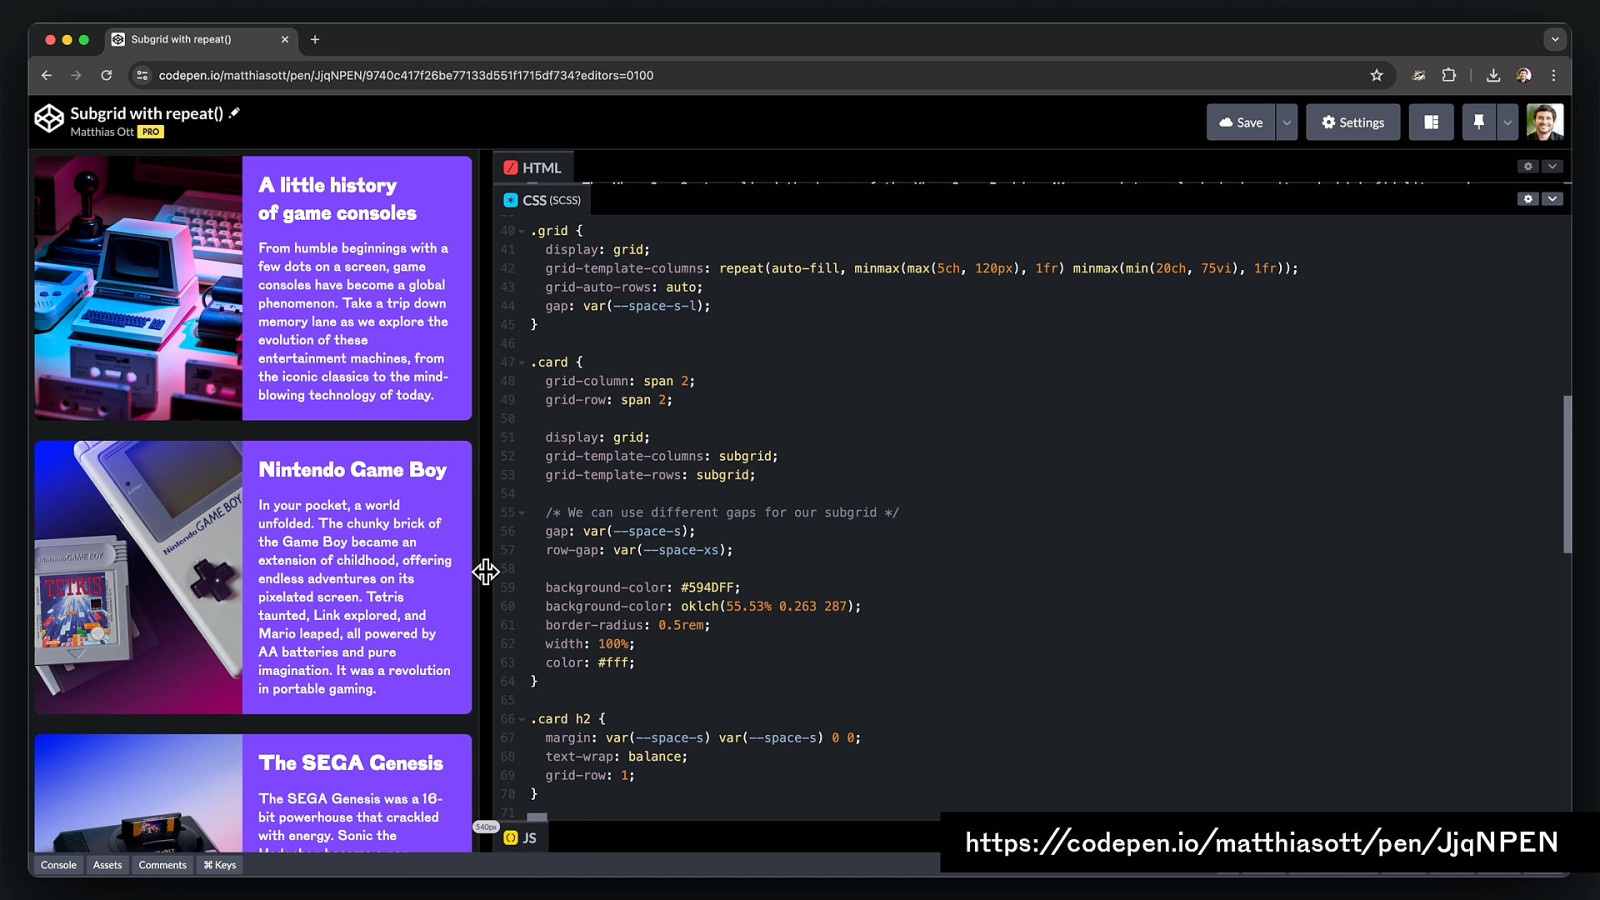
Task: Grab the preview resize handle
Action: coord(486,571)
